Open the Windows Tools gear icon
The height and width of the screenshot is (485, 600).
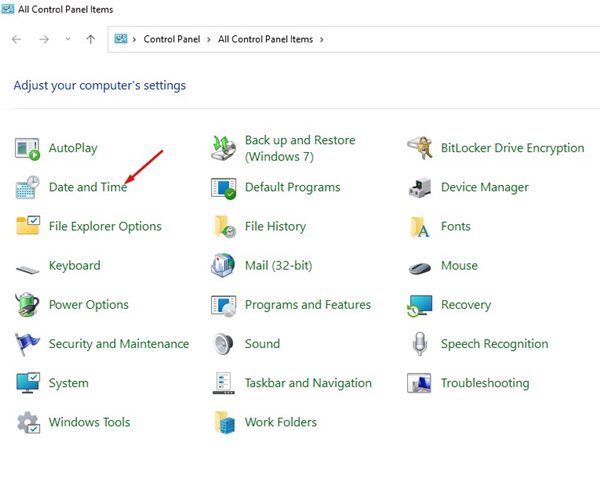coord(27,422)
